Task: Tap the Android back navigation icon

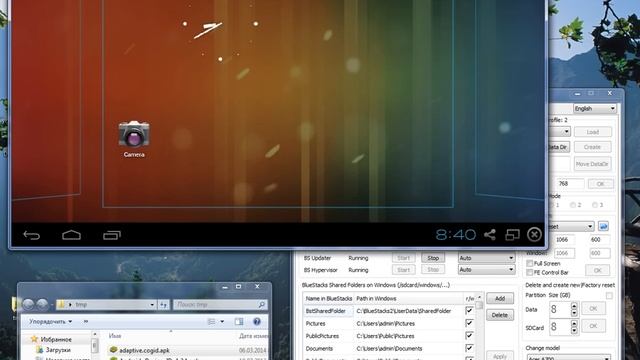Action: (x=31, y=235)
